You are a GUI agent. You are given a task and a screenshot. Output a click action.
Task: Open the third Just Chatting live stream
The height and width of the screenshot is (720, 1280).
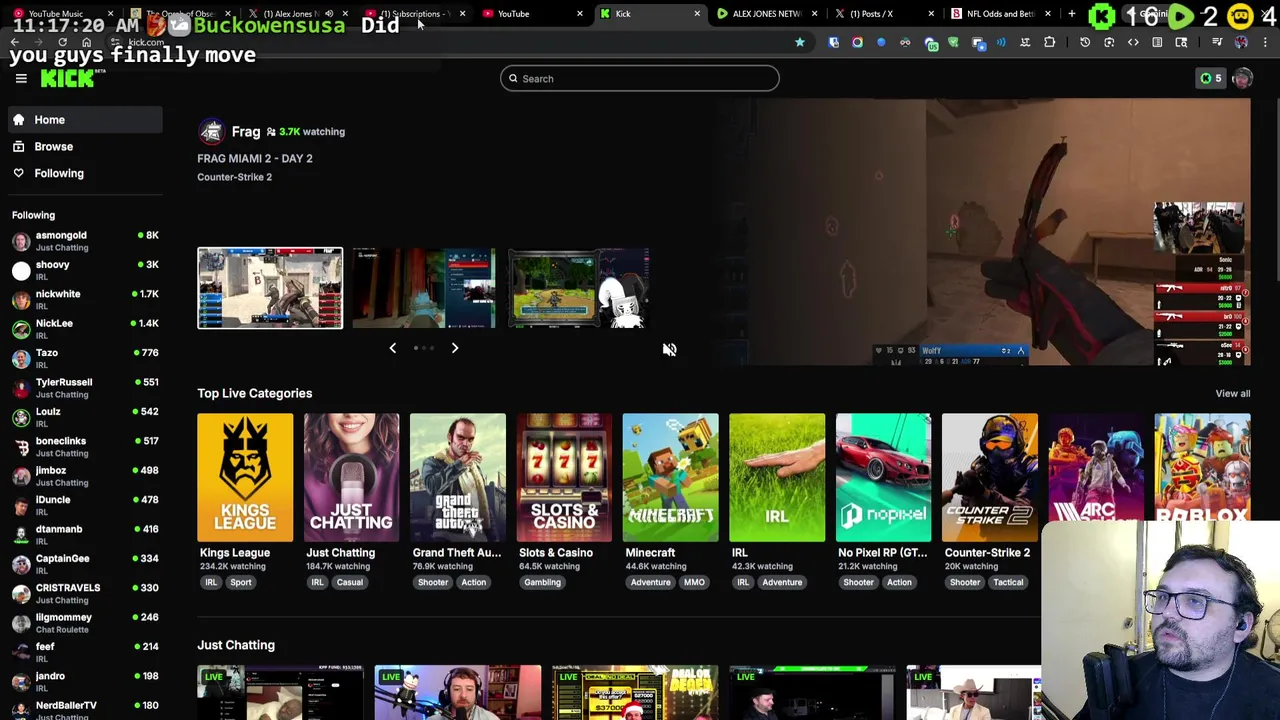point(635,692)
